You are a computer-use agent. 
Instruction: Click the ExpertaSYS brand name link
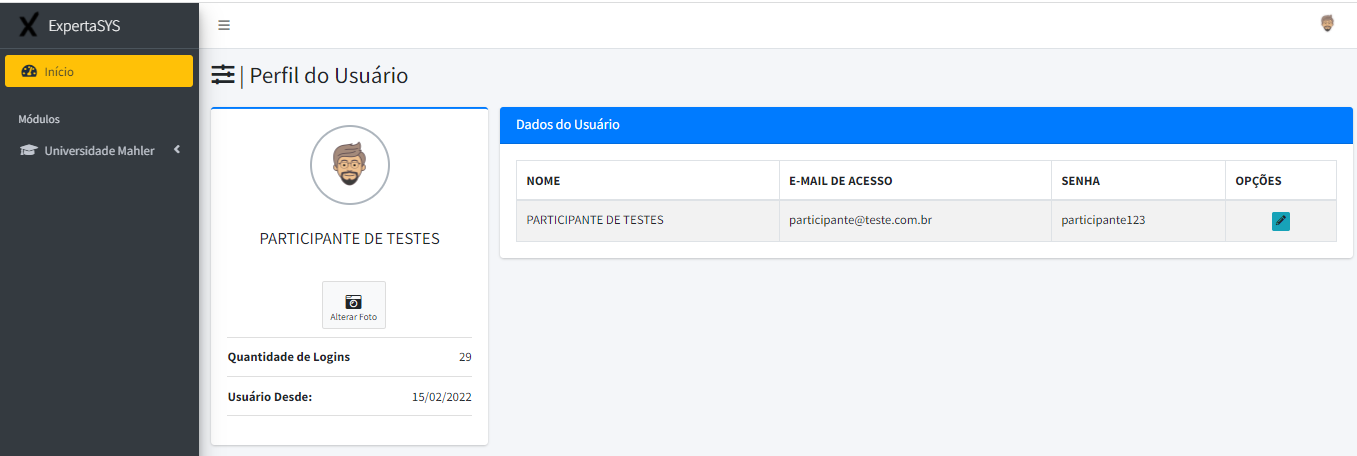[x=84, y=25]
